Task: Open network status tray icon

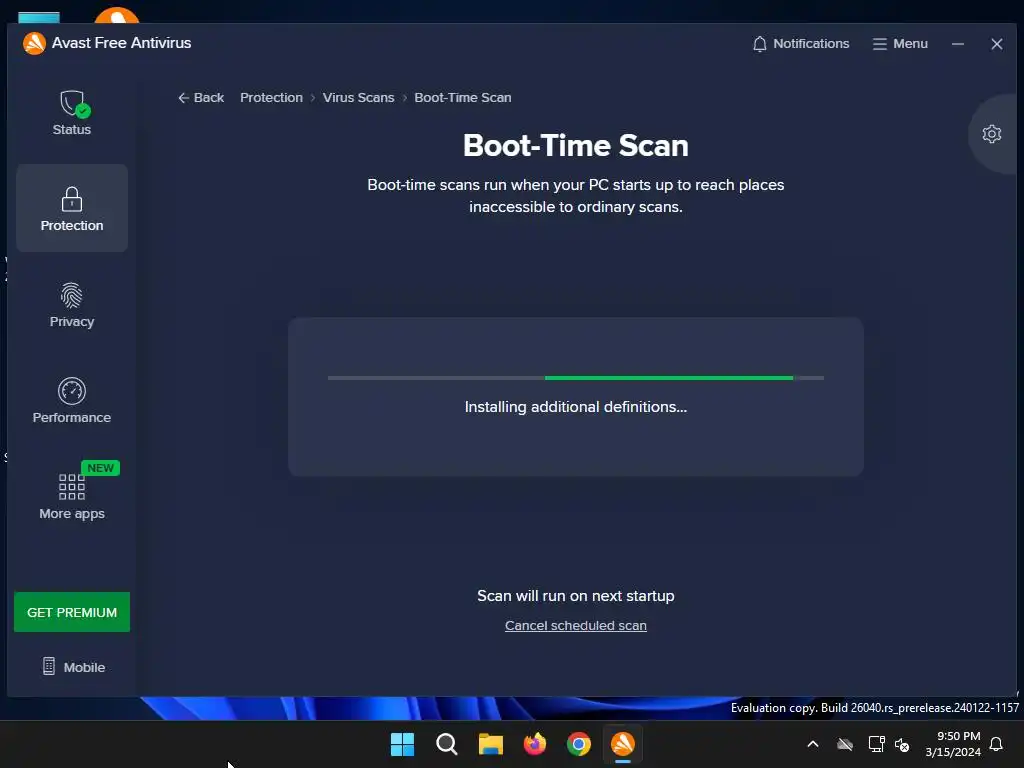Action: click(x=876, y=744)
